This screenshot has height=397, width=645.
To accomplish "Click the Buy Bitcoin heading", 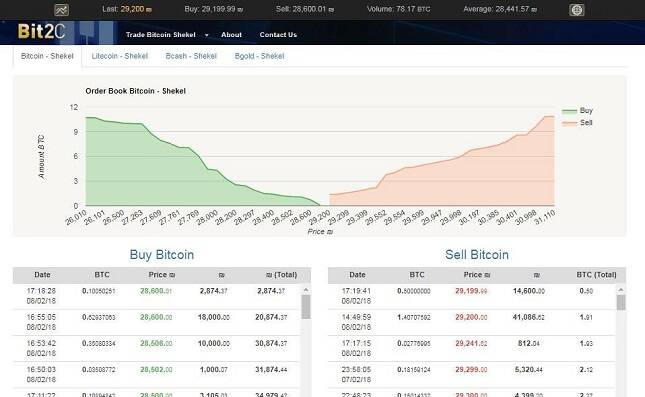I will click(162, 255).
